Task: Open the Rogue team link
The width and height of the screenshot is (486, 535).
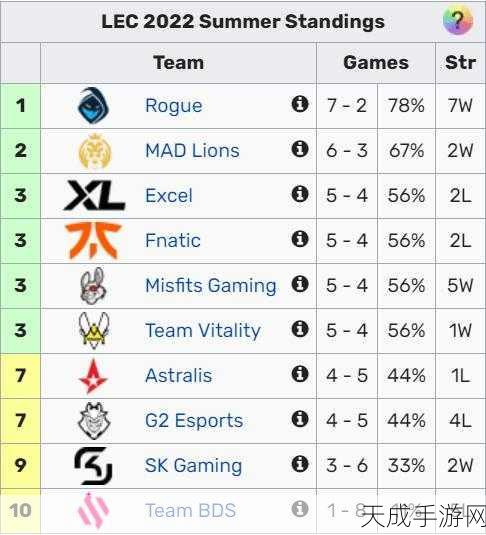Action: [x=174, y=105]
